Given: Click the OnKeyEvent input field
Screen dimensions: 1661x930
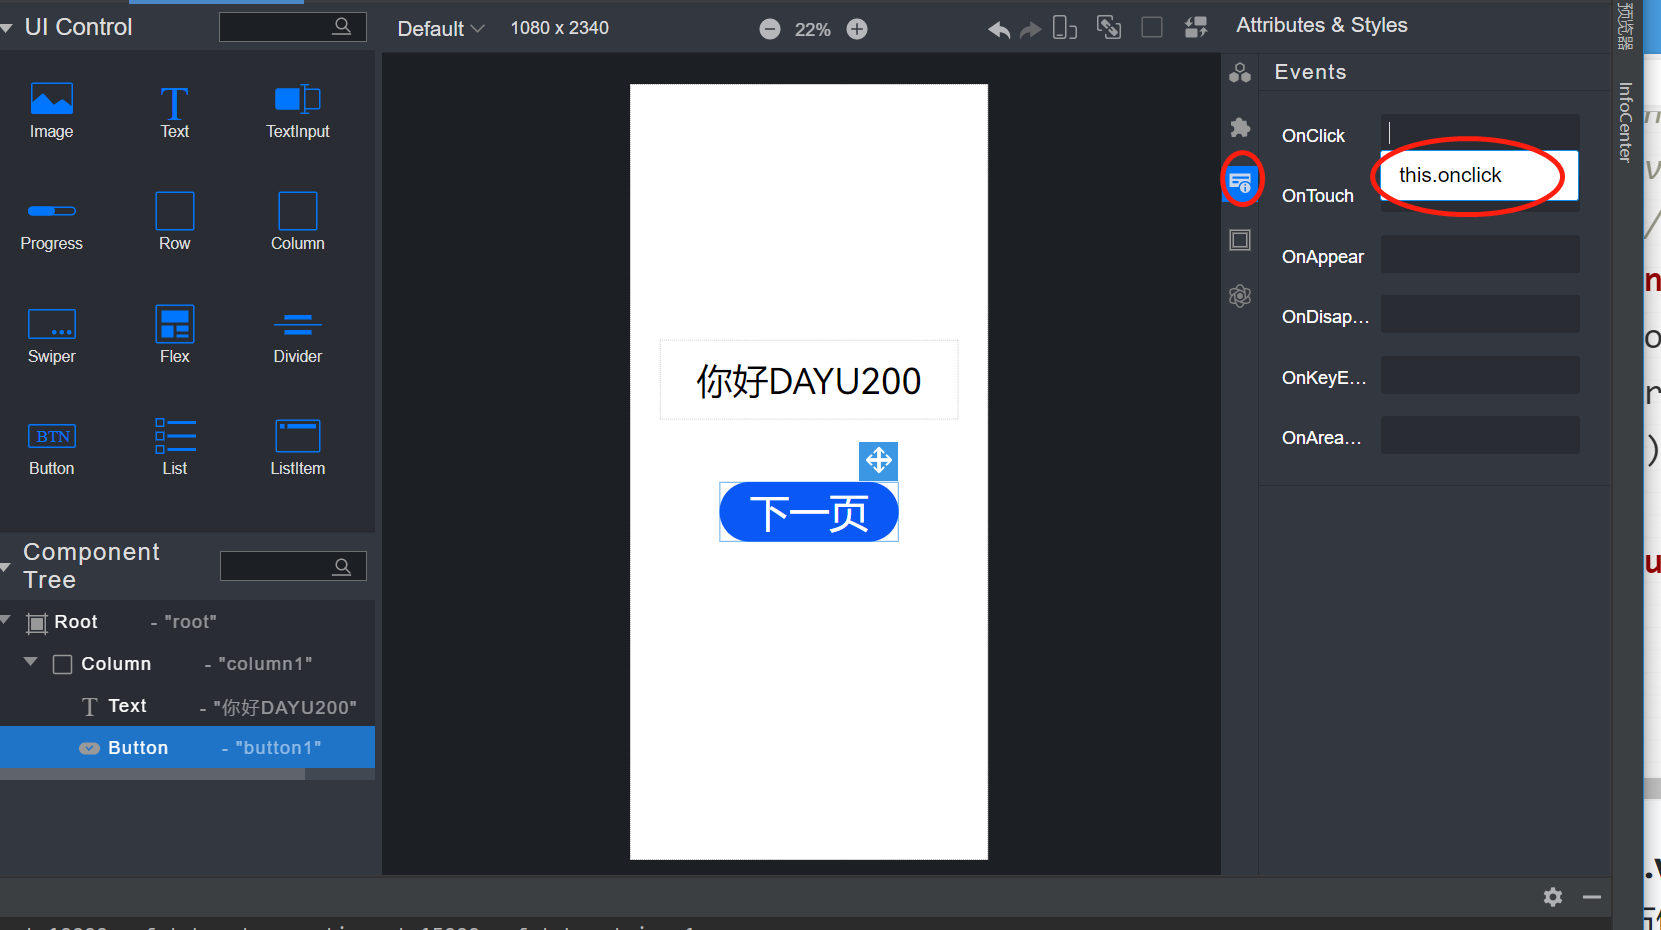Looking at the screenshot, I should click(x=1480, y=375).
